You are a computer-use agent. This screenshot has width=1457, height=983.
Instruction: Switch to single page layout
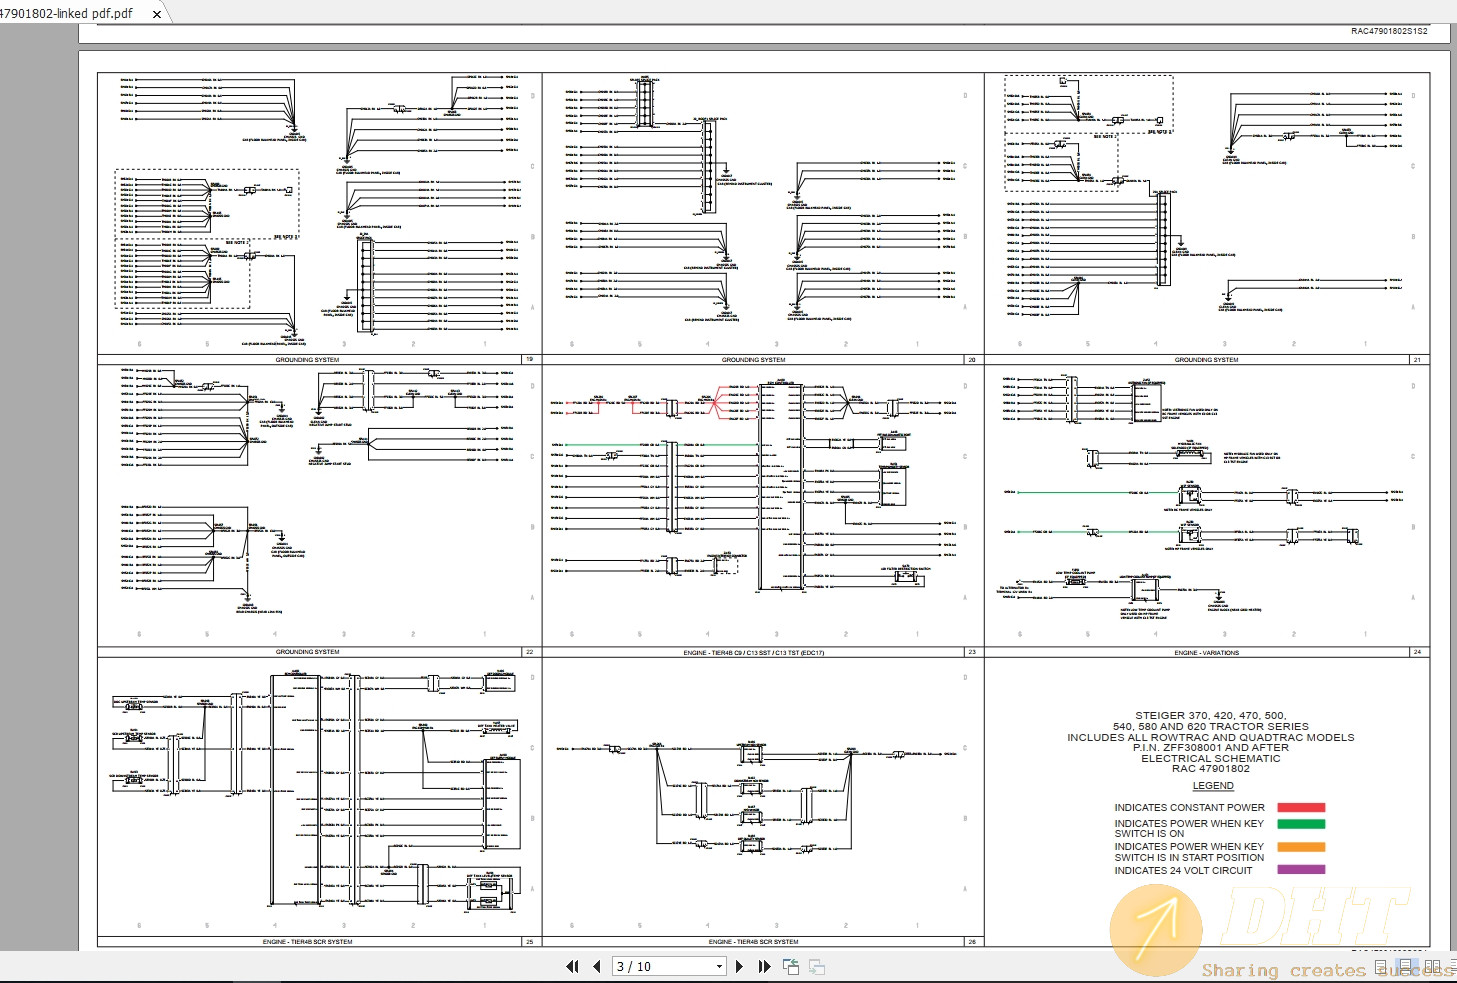pyautogui.click(x=1381, y=967)
